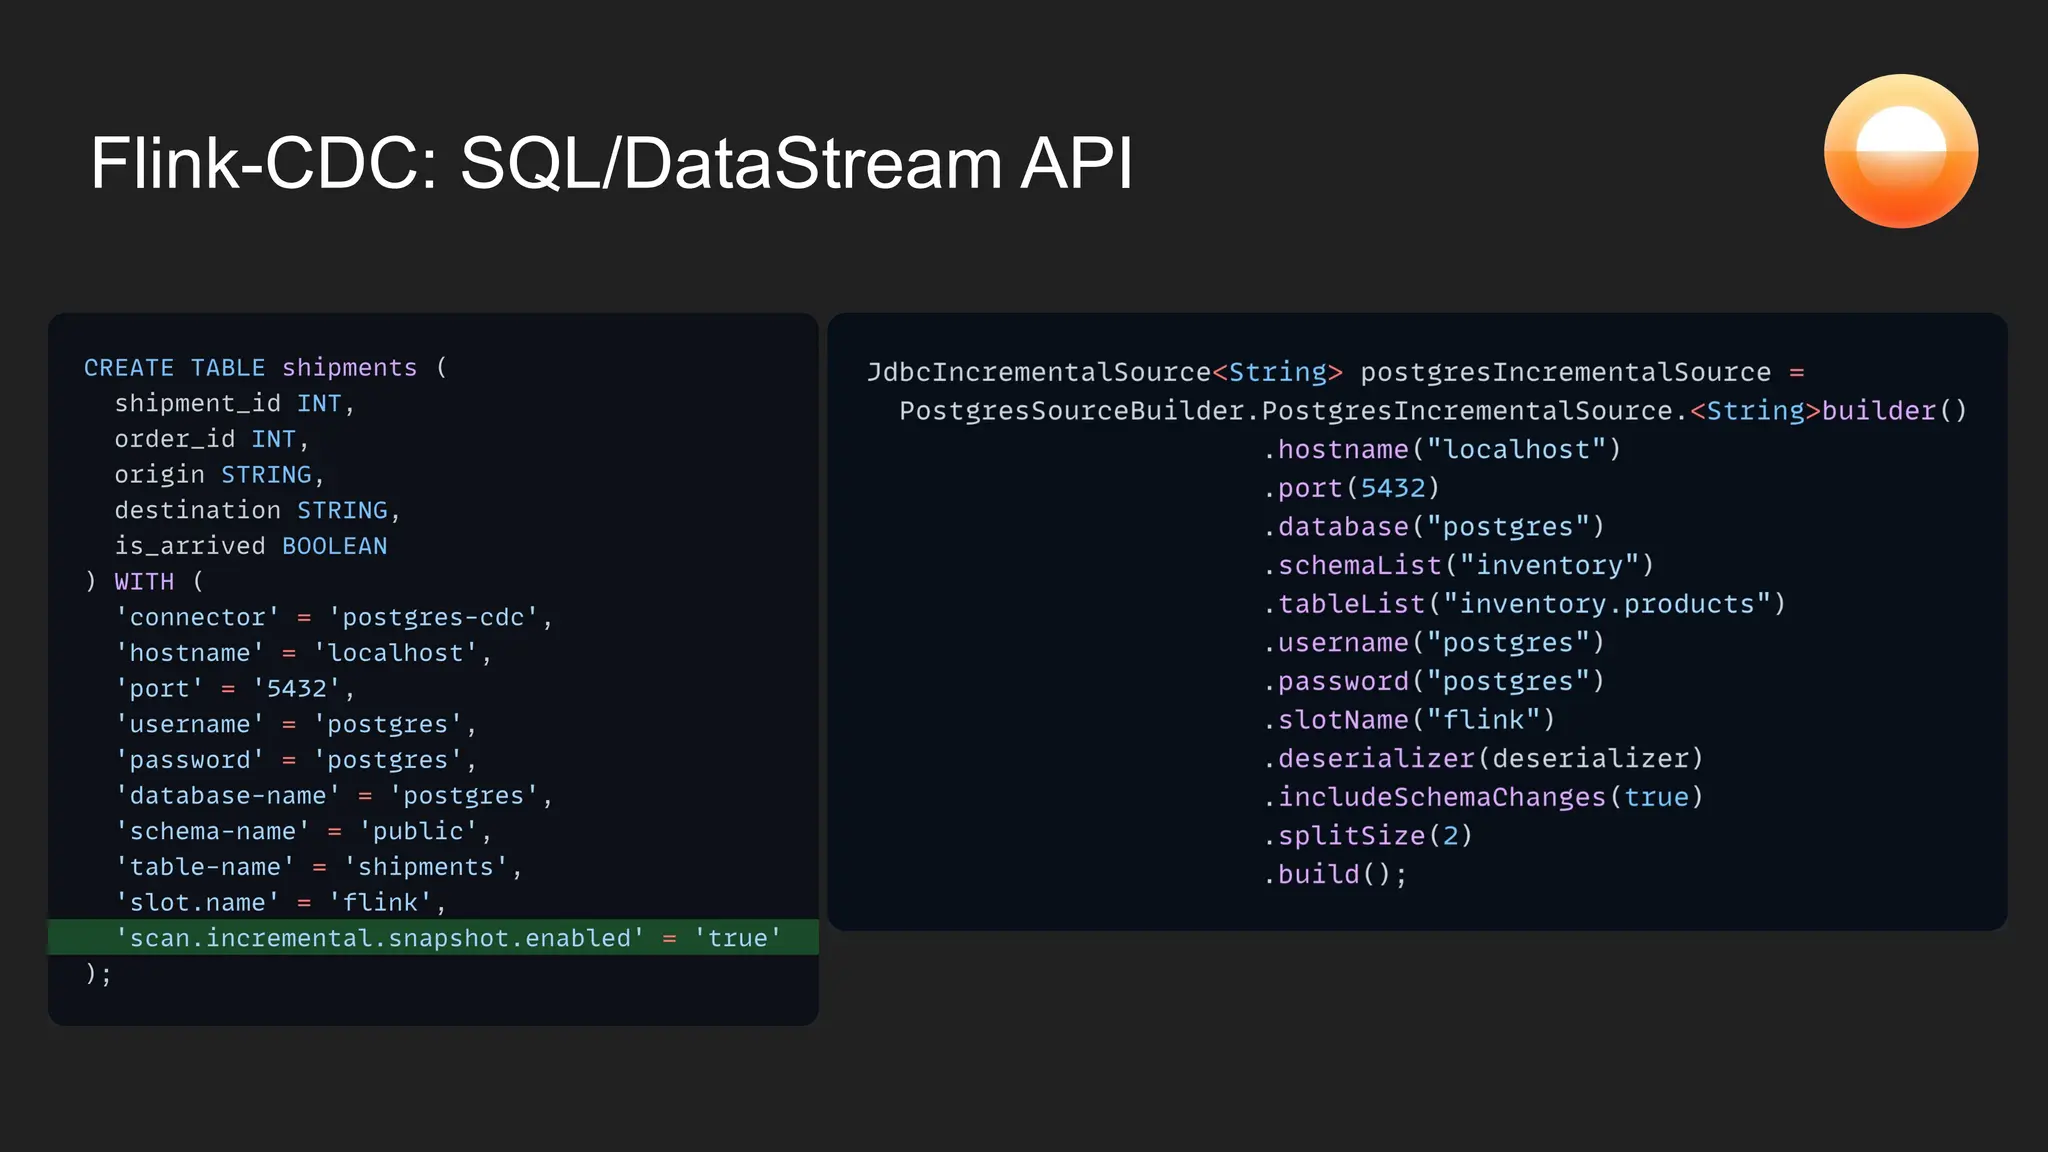Click the 'password' = 'postgres' SQL line
This screenshot has height=1152, width=2048.
(x=296, y=760)
